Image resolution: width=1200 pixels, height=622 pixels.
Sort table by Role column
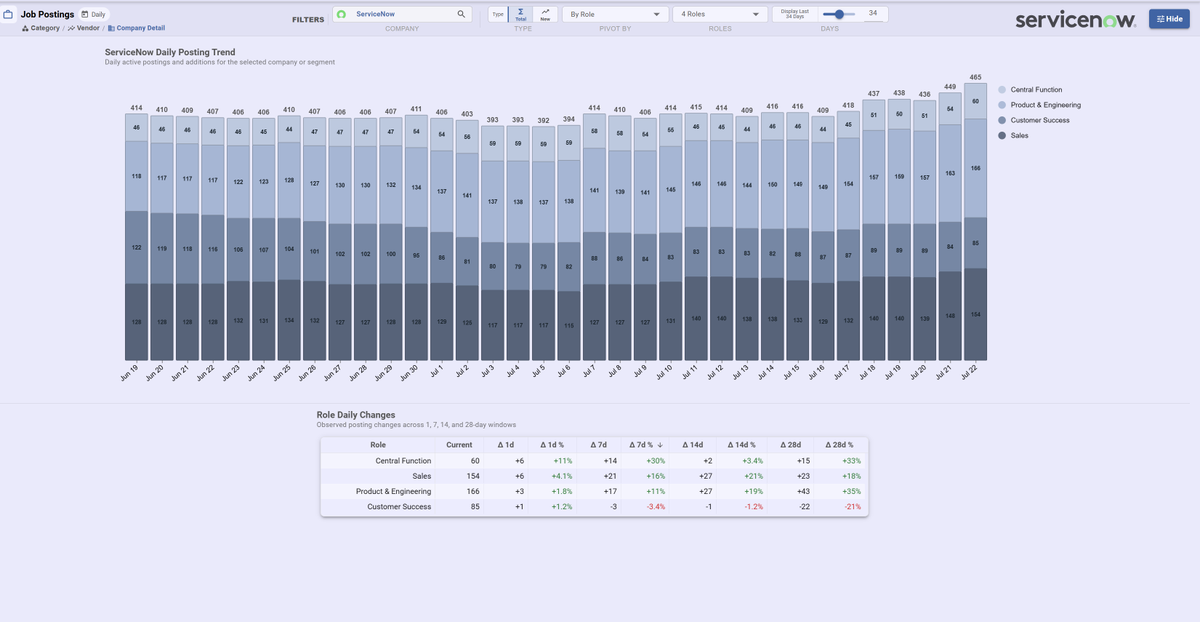(377, 445)
